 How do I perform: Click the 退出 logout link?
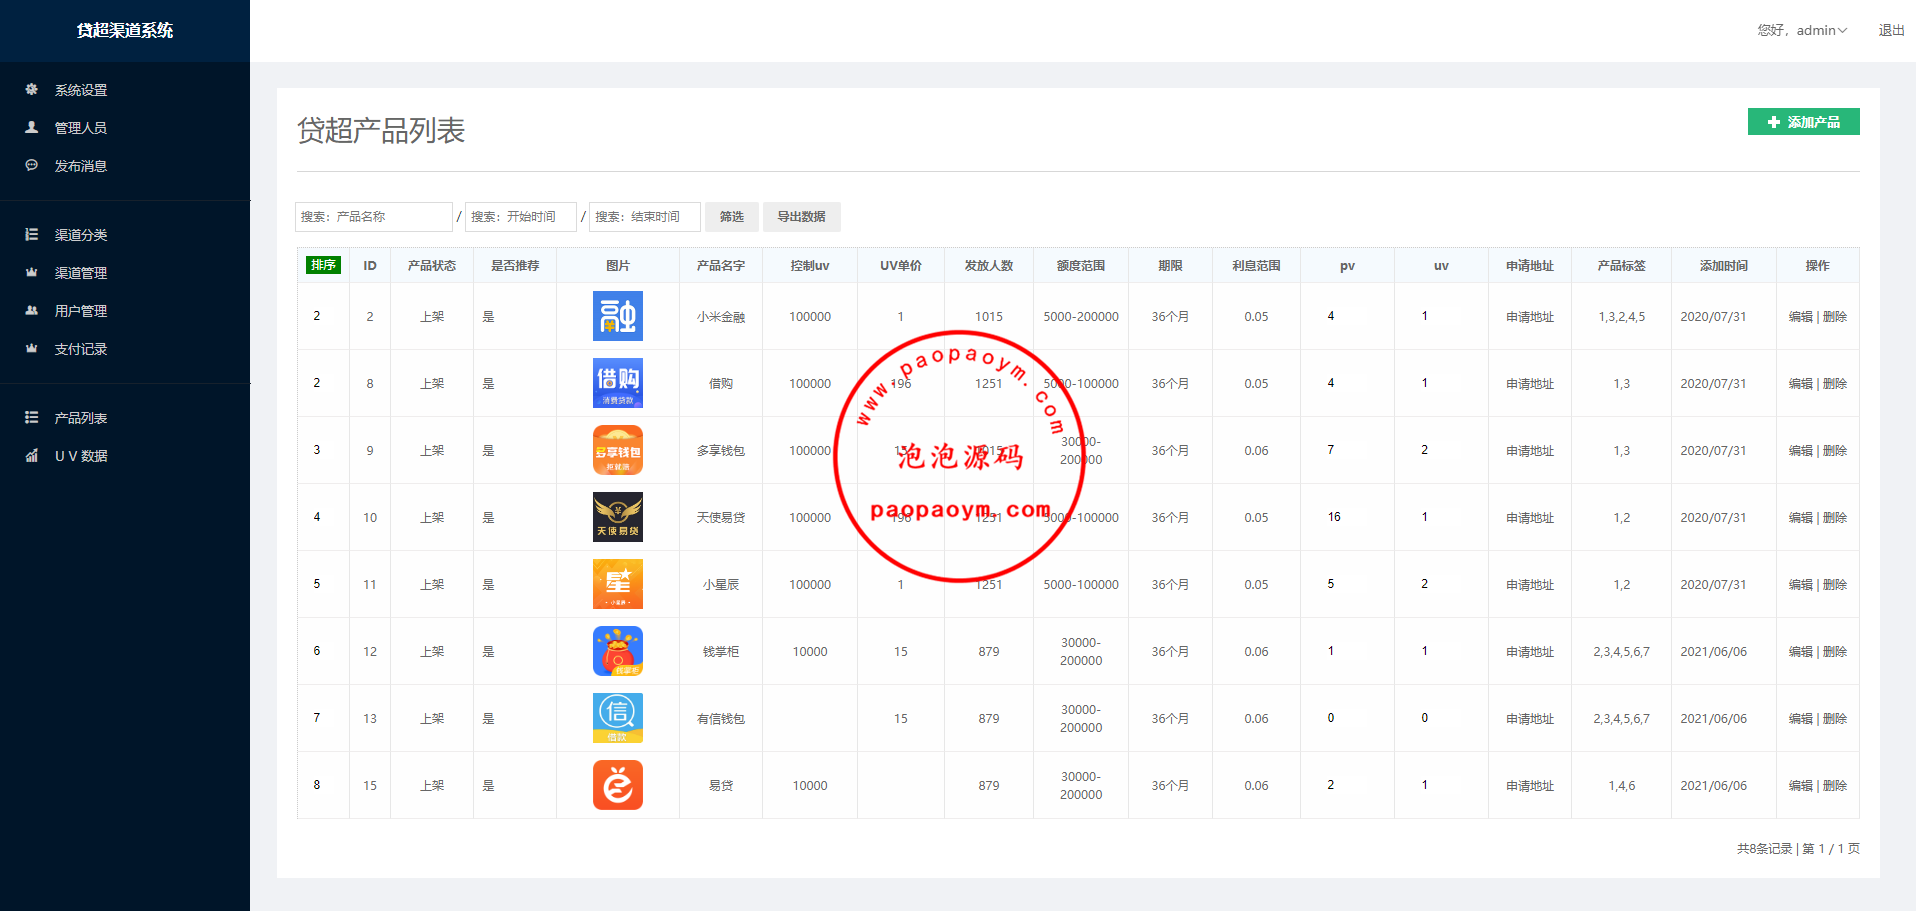point(1890,31)
